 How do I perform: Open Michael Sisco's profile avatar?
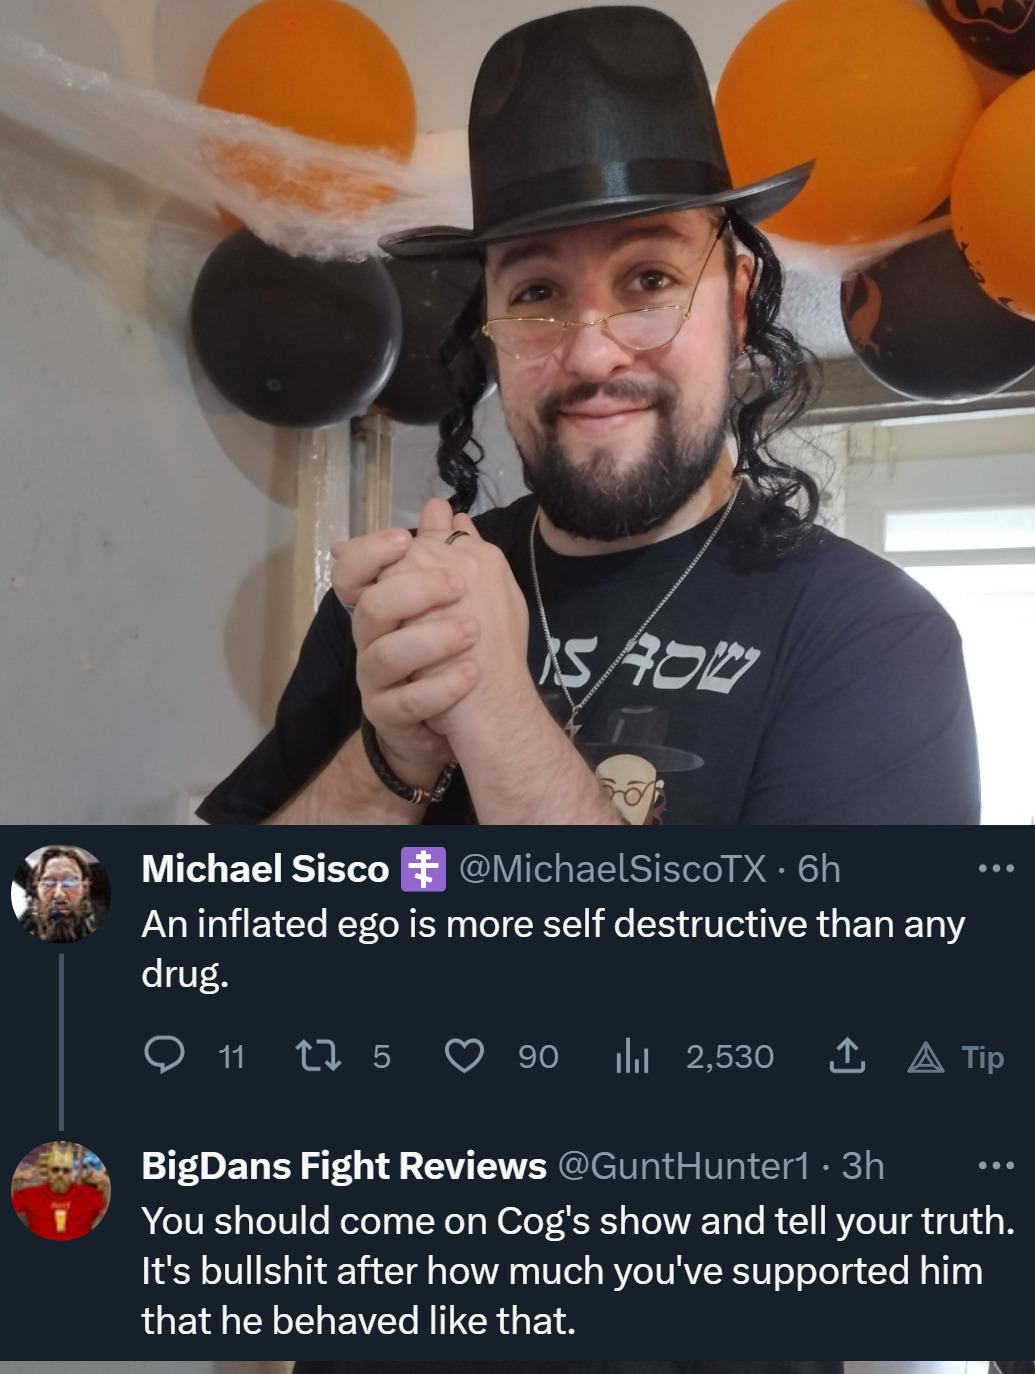61,893
